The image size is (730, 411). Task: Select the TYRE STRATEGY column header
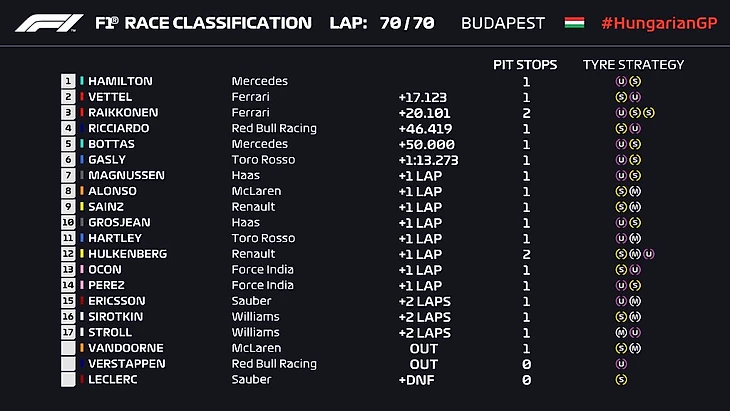click(633, 65)
